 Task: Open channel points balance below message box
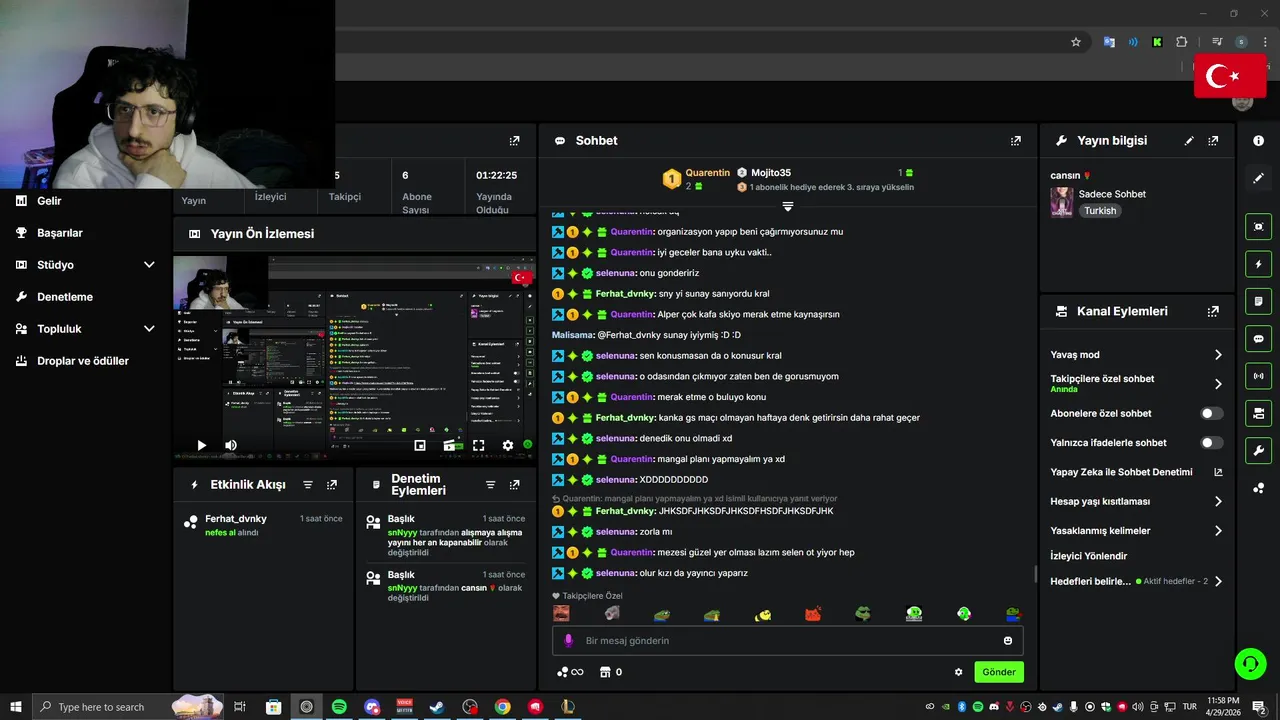pos(570,672)
